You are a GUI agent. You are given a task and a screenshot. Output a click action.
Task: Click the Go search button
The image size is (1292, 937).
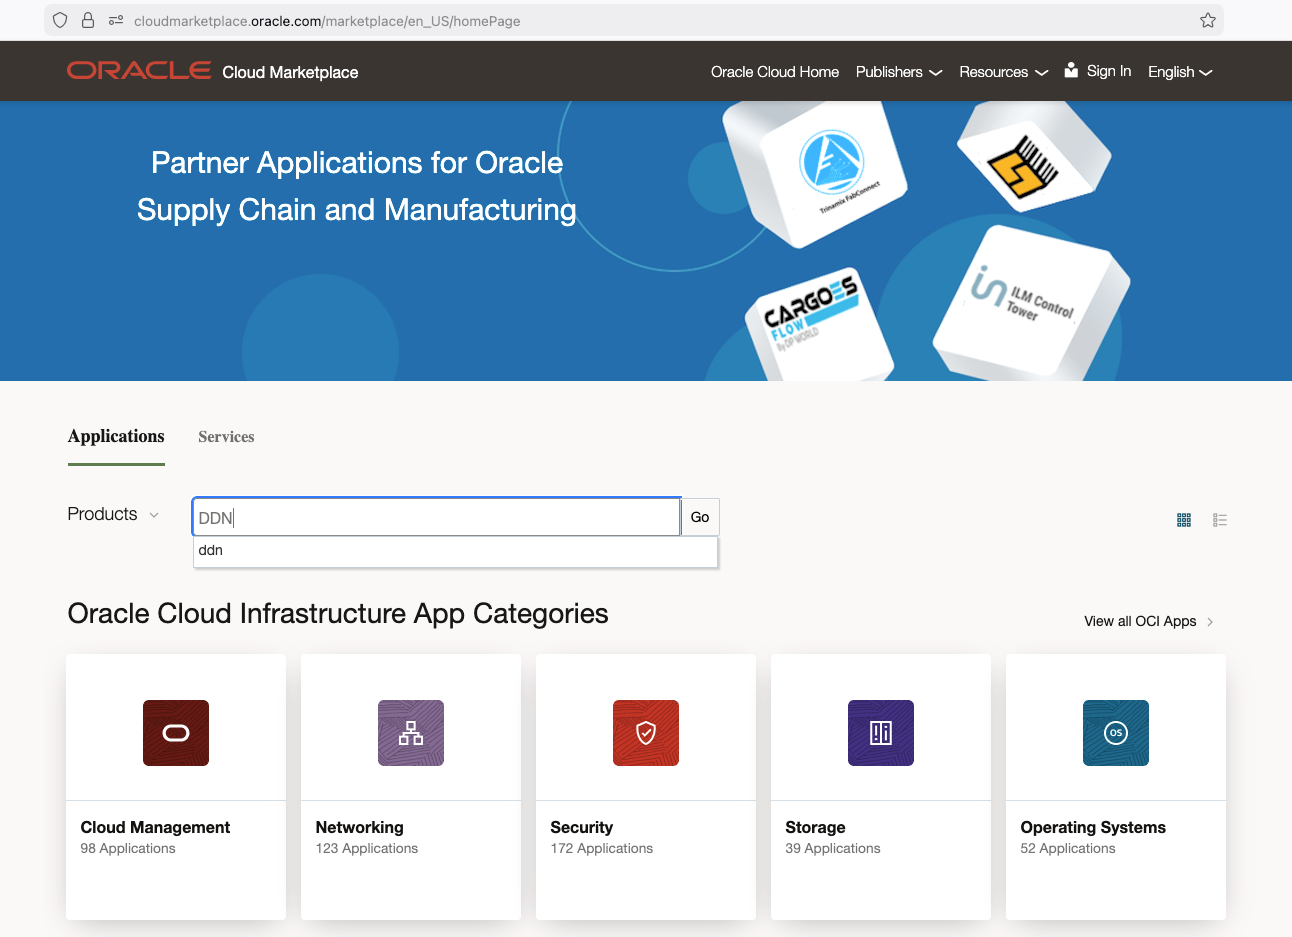pyautogui.click(x=699, y=516)
